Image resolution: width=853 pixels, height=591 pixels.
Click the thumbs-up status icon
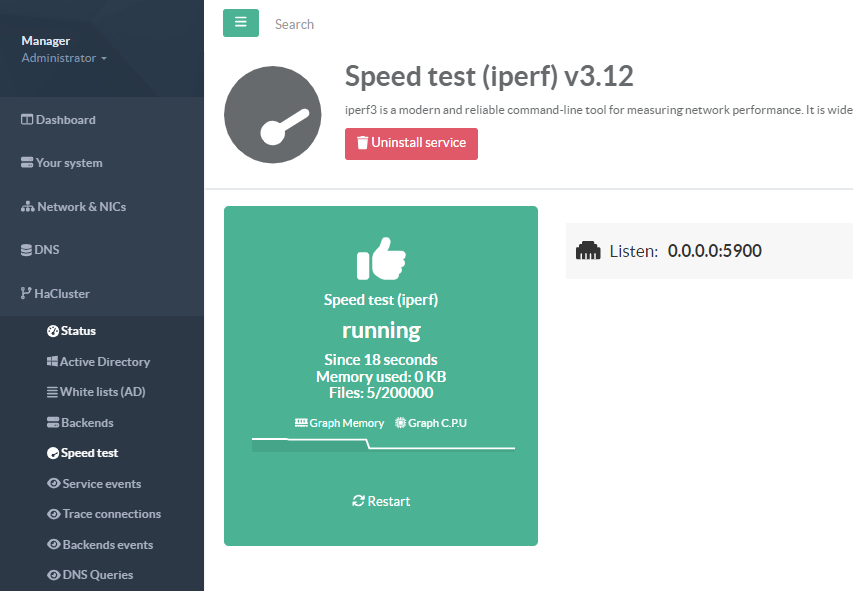coord(380,258)
